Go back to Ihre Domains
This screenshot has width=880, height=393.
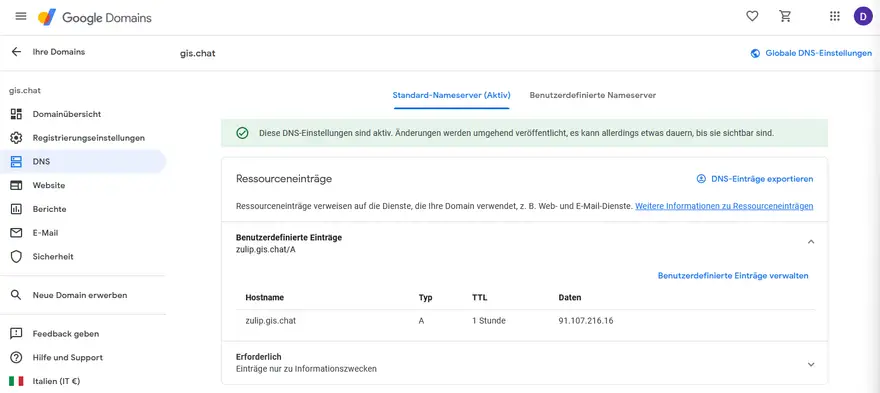59,52
